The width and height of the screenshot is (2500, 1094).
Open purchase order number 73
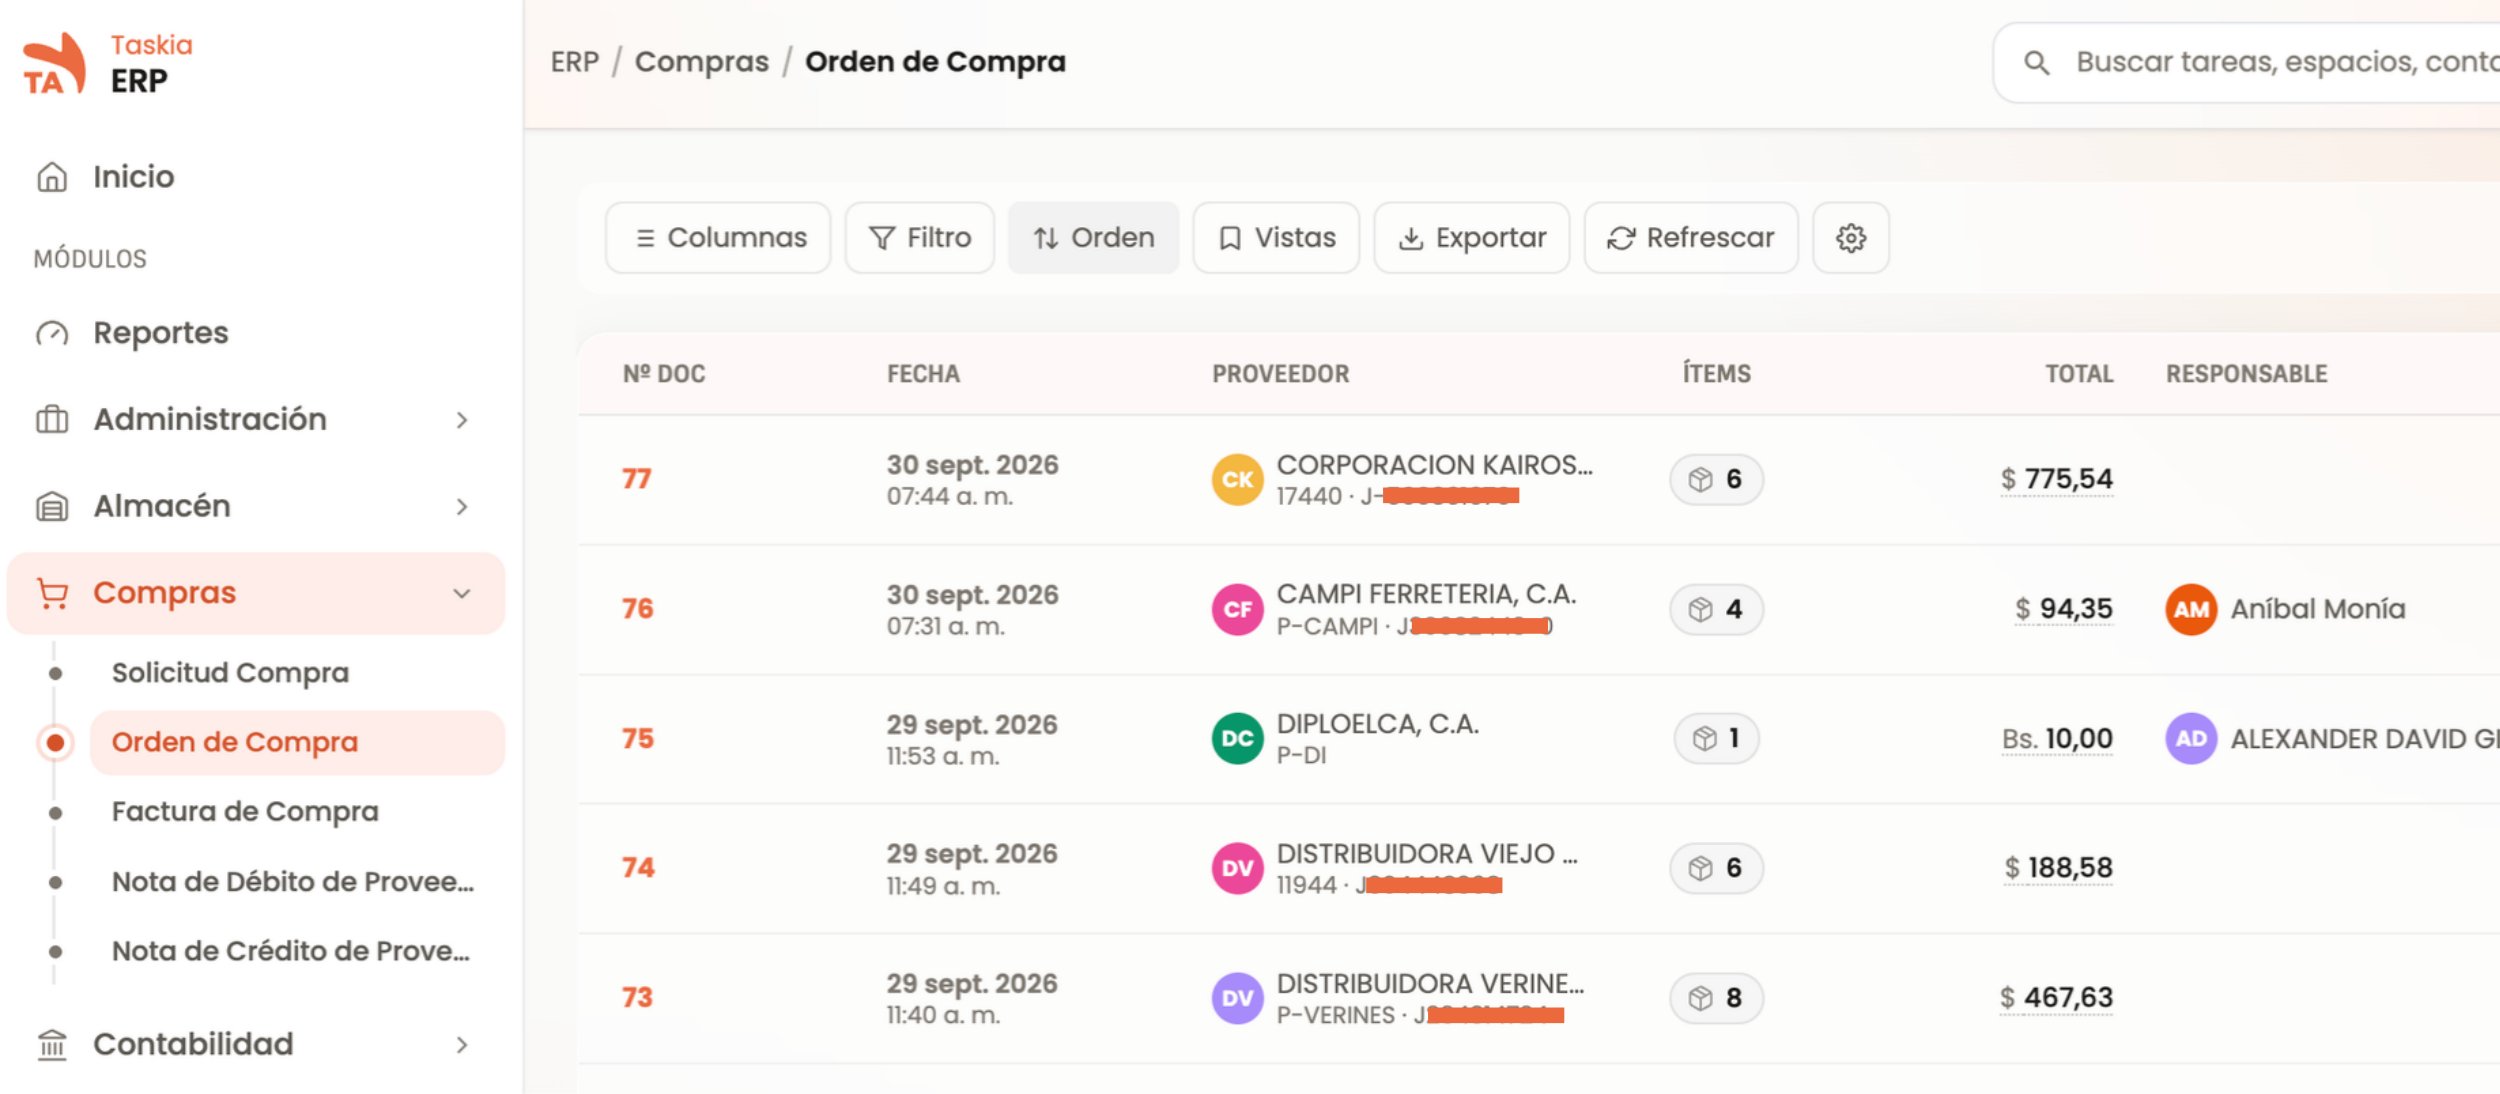pyautogui.click(x=637, y=998)
